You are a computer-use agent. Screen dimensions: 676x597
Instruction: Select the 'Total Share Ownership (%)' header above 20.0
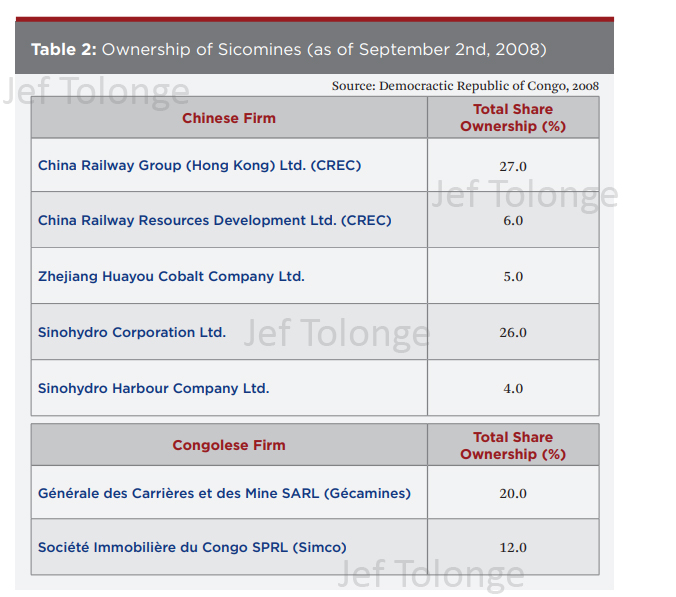tap(513, 445)
